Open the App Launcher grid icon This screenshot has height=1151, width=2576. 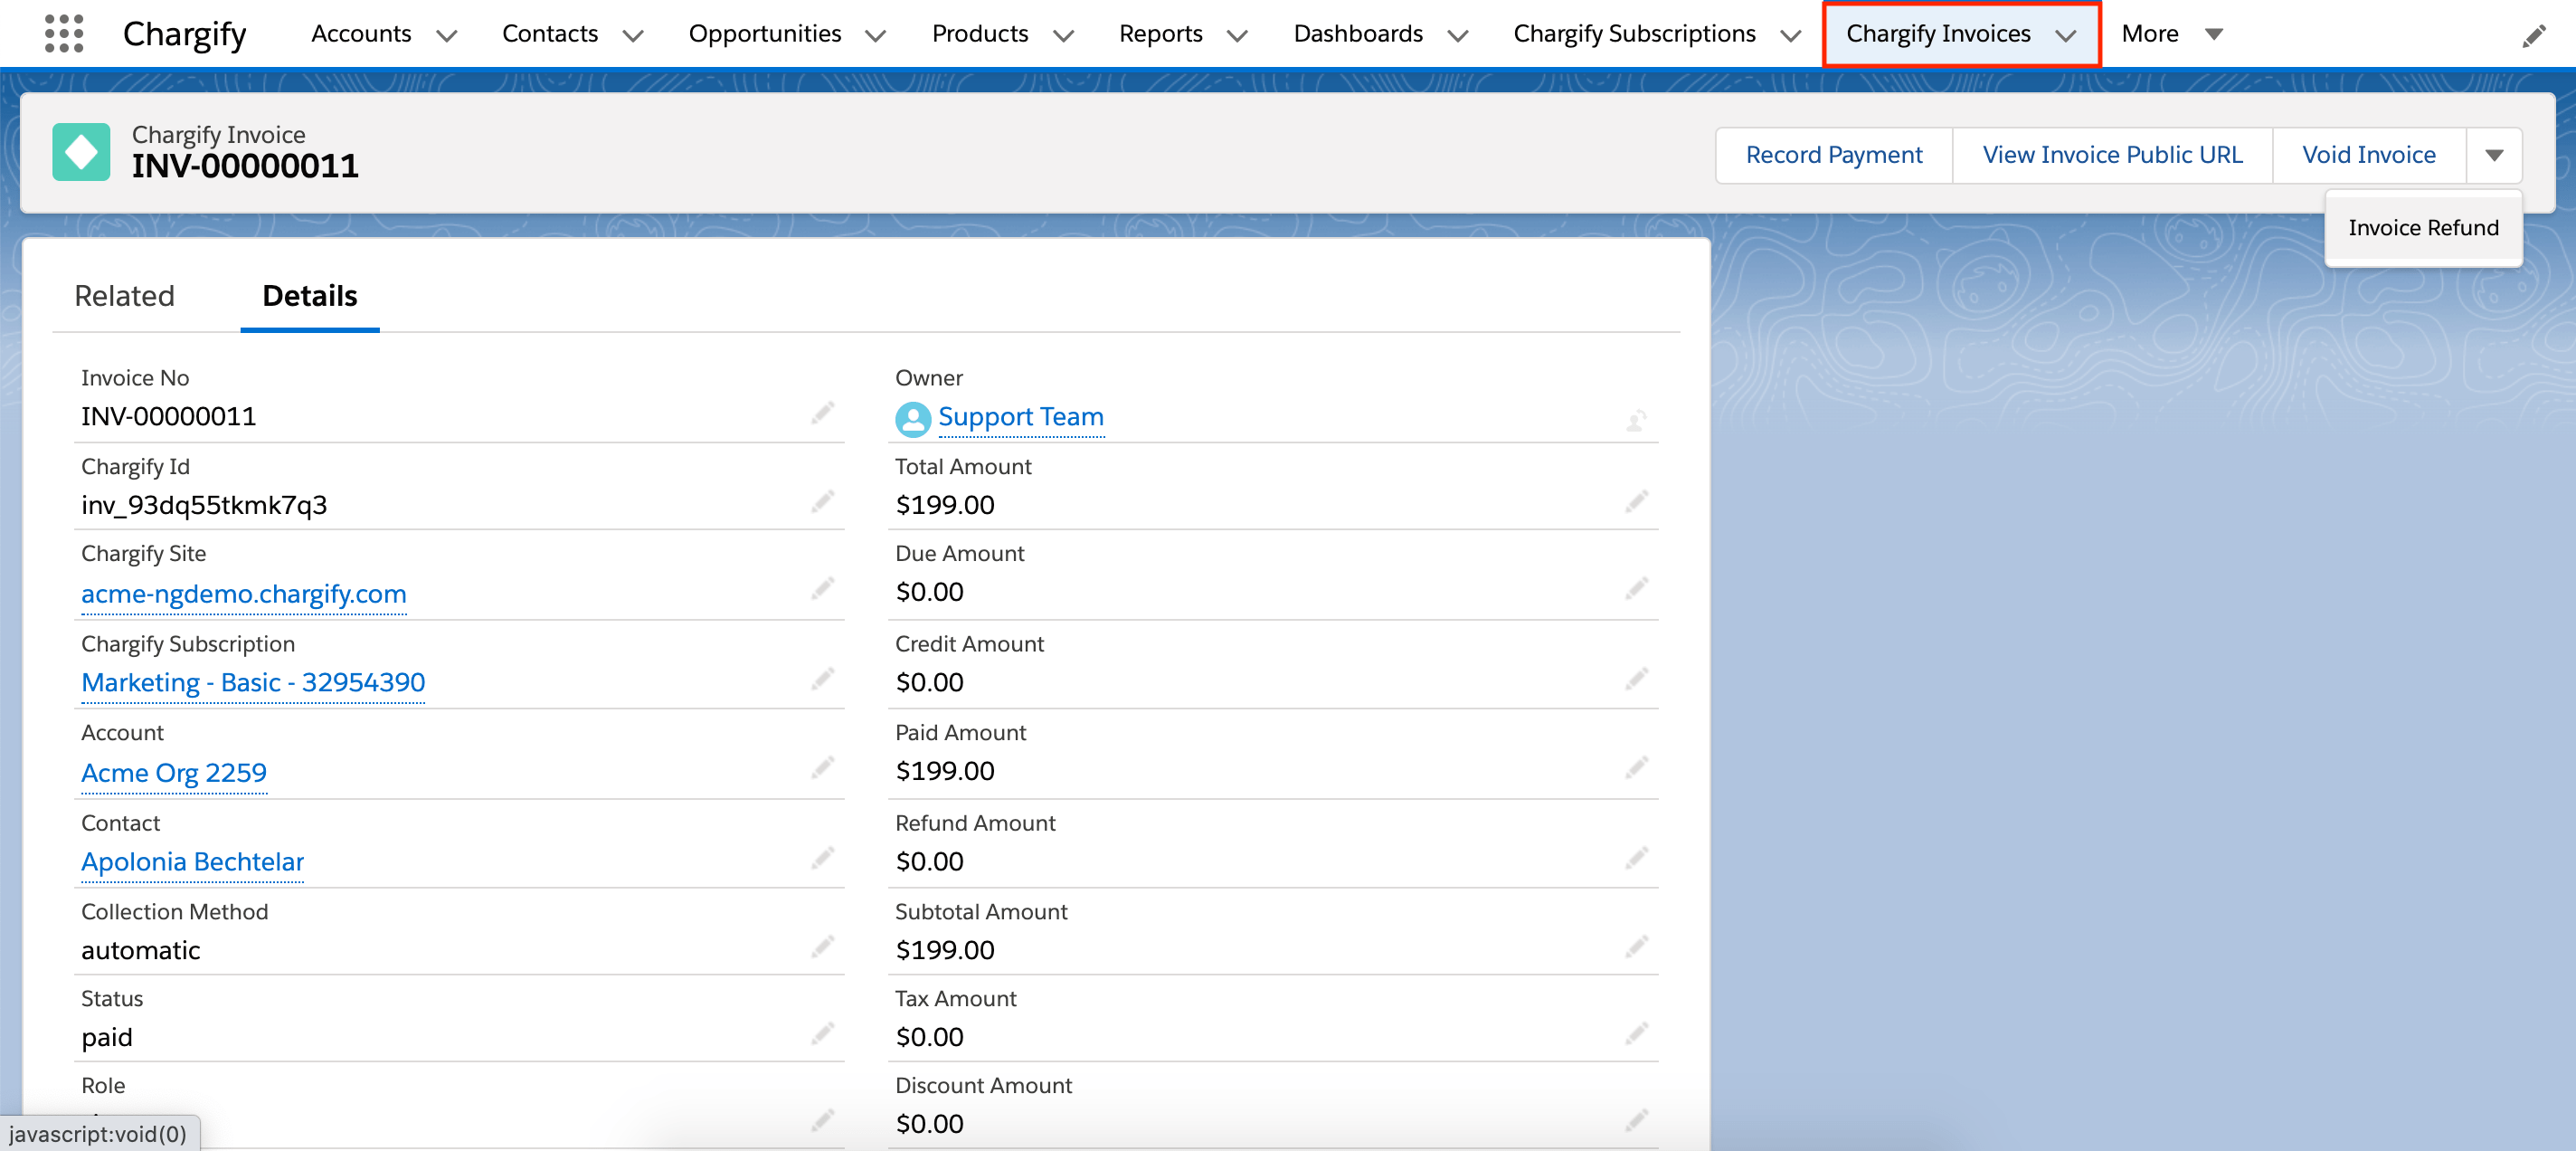63,33
